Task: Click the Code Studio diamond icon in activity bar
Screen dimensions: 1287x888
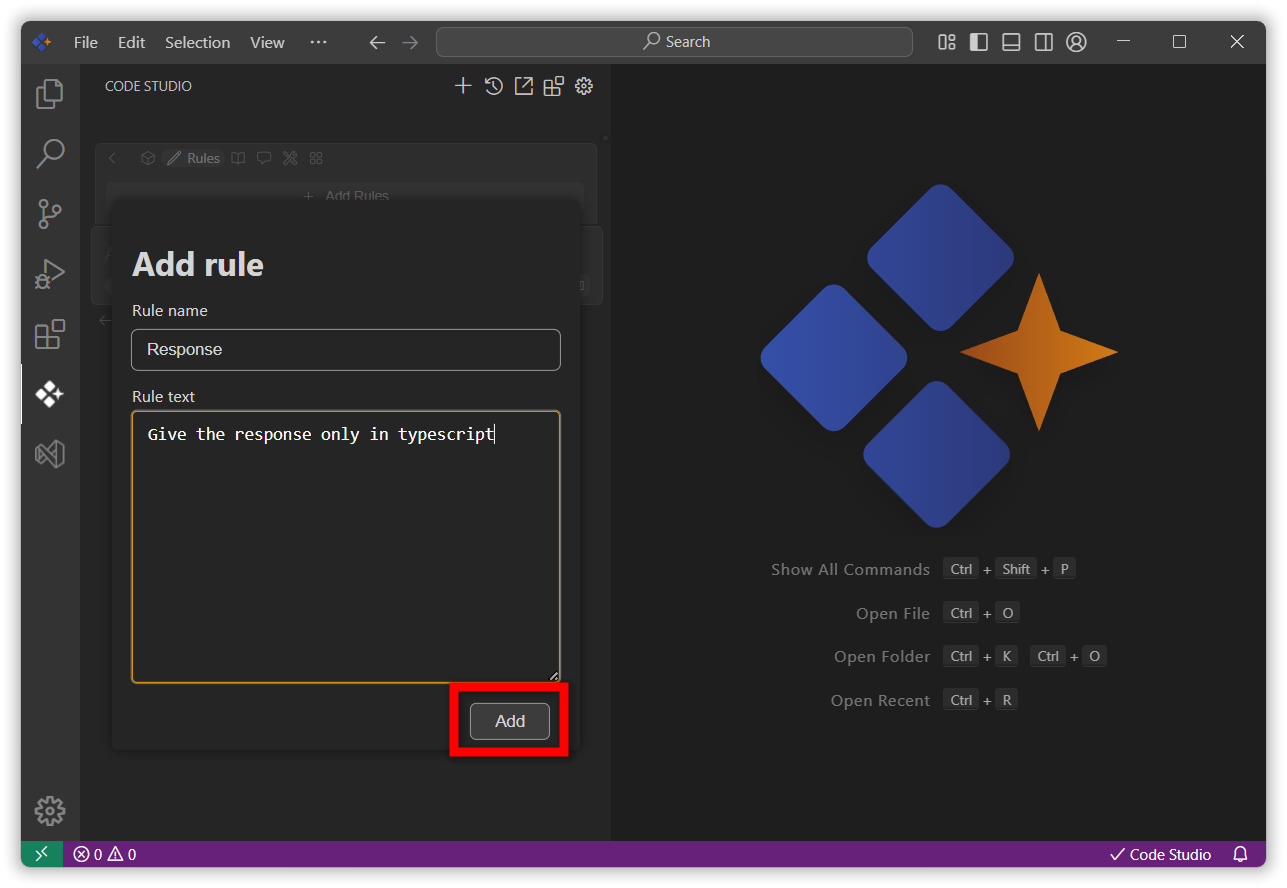Action: [50, 394]
